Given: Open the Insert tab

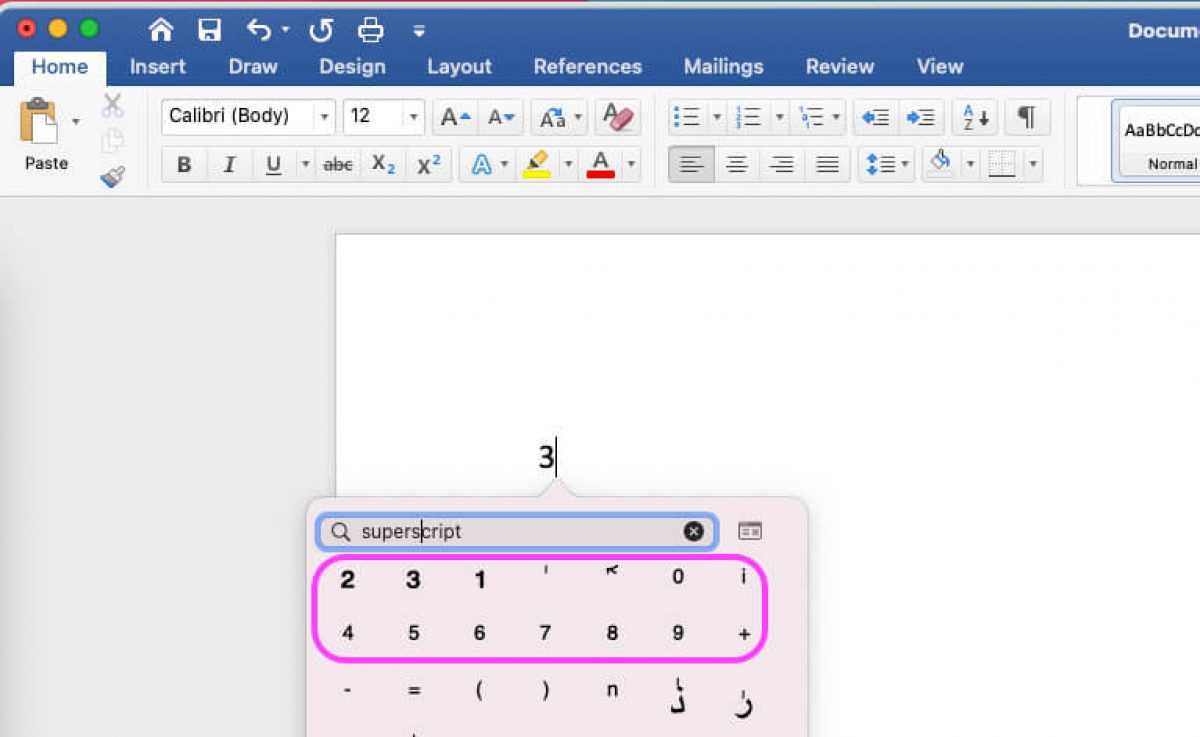Looking at the screenshot, I should [157, 67].
